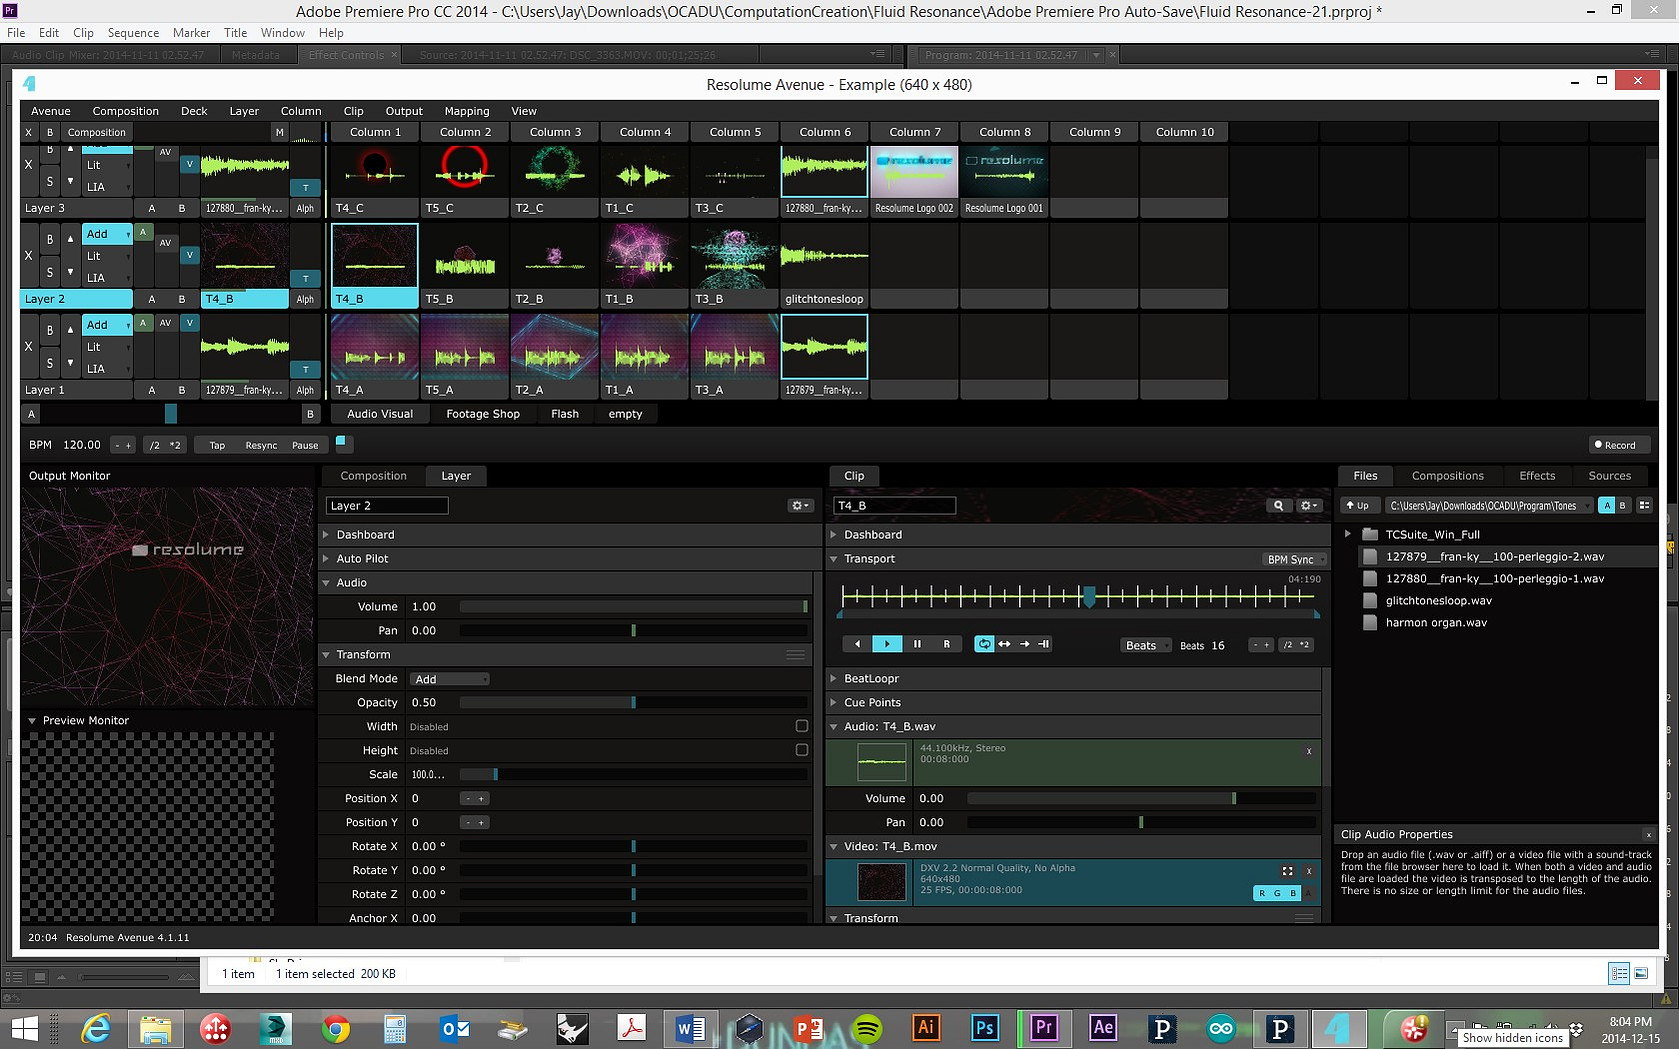Image resolution: width=1679 pixels, height=1049 pixels.
Task: Toggle the video G channel button
Action: point(1277,893)
